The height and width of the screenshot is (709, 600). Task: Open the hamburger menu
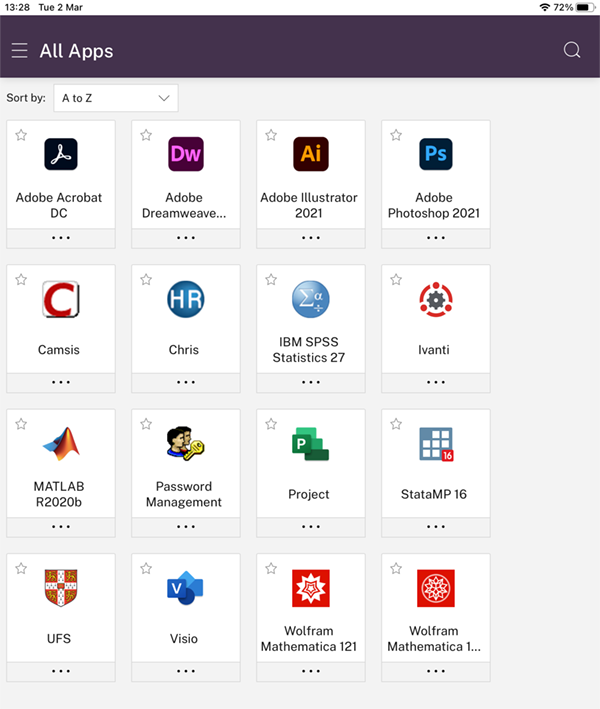19,50
